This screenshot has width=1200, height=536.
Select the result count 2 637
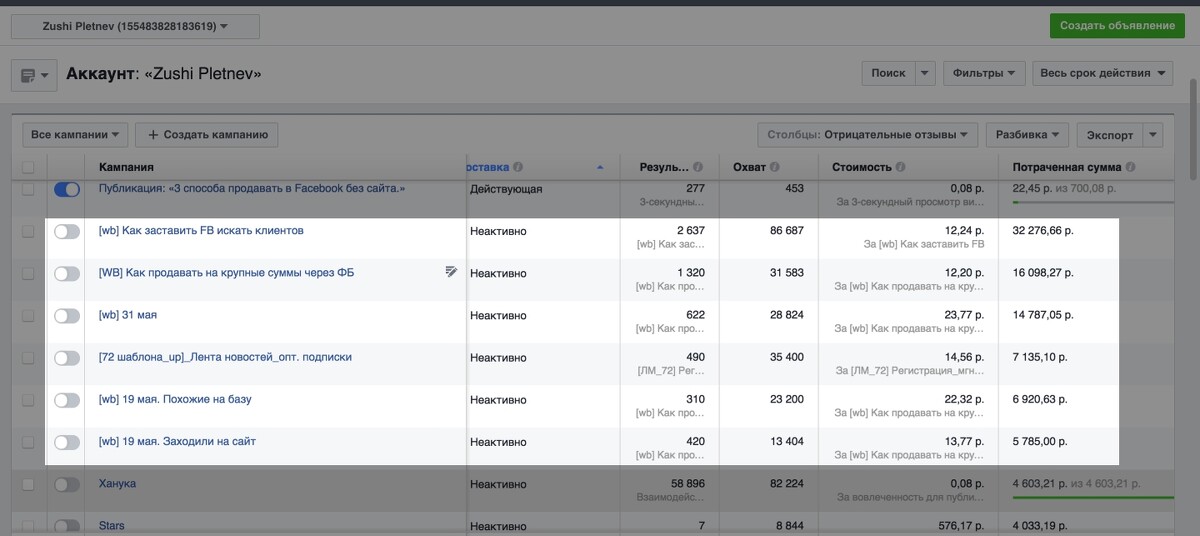689,230
